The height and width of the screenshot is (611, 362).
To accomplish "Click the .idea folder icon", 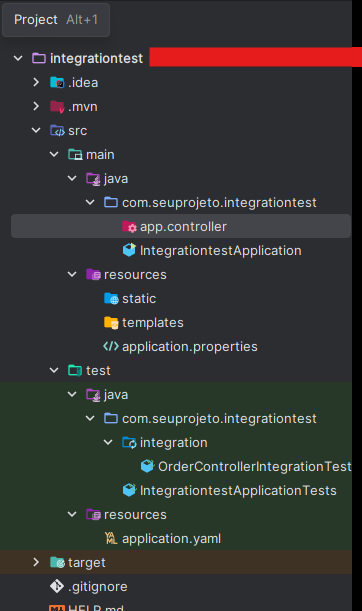I will [57, 83].
